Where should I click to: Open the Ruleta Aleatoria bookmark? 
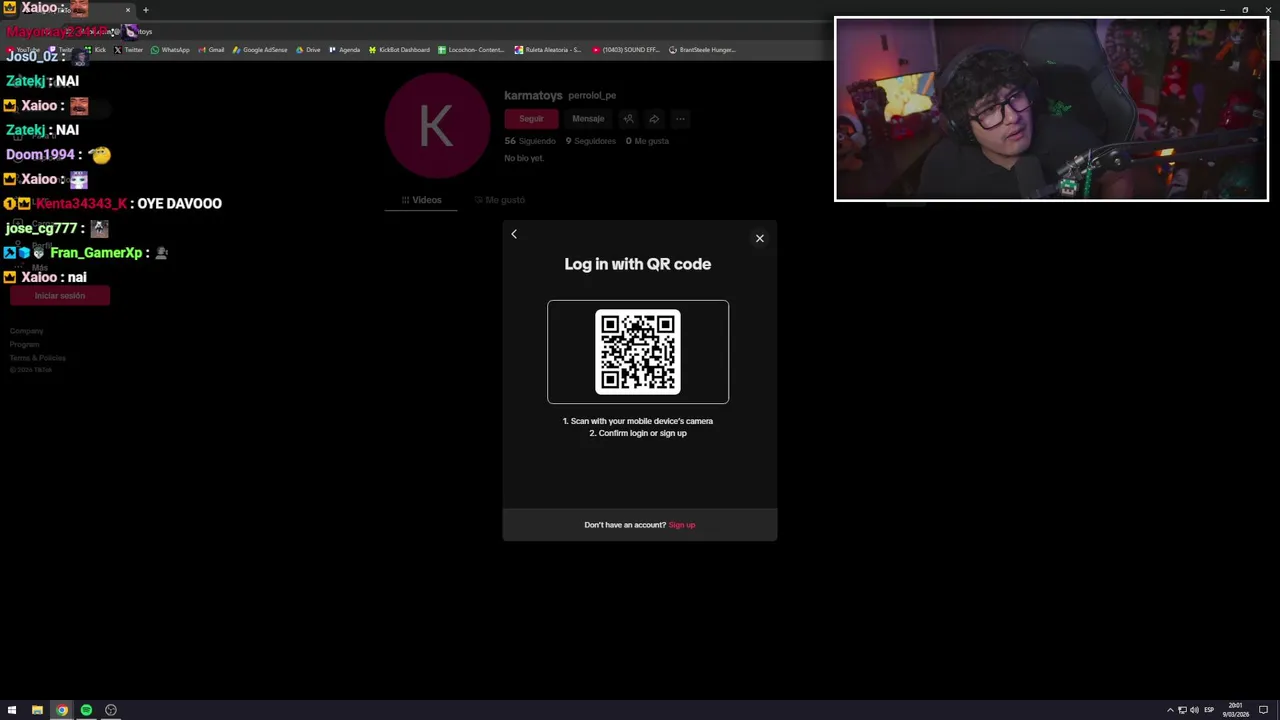tap(548, 50)
